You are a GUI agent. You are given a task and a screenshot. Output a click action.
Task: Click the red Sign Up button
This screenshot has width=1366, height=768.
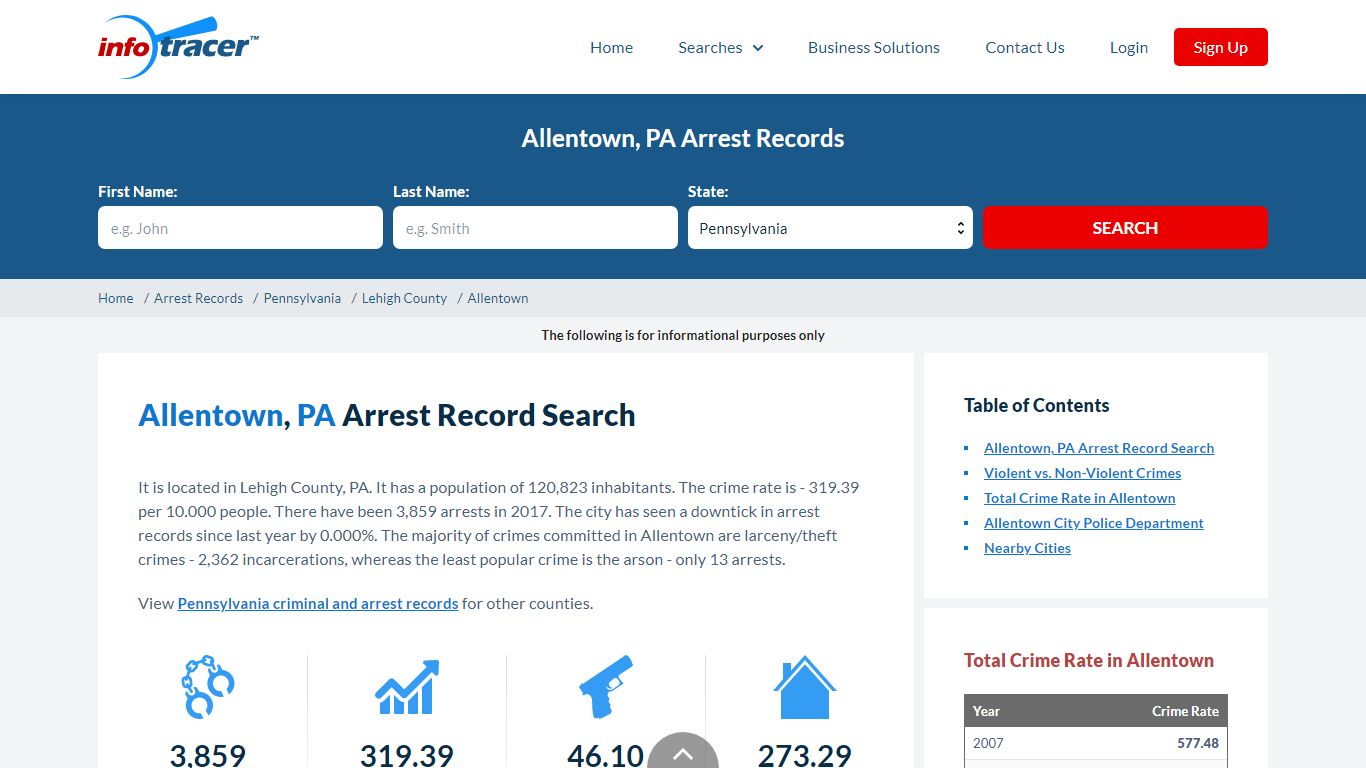tap(1221, 47)
